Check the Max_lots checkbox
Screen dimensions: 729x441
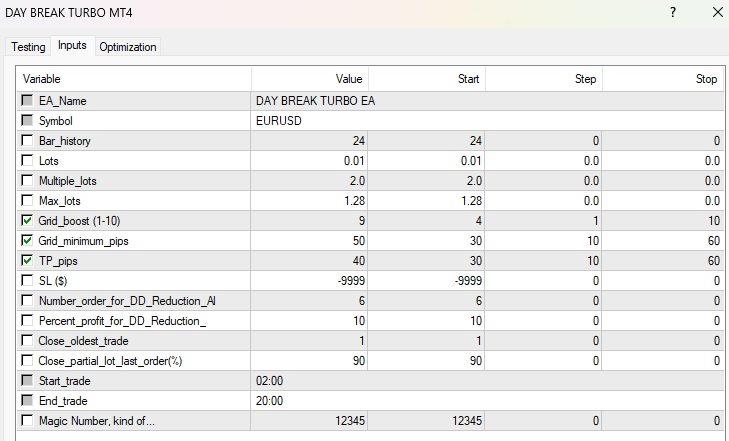pos(27,200)
